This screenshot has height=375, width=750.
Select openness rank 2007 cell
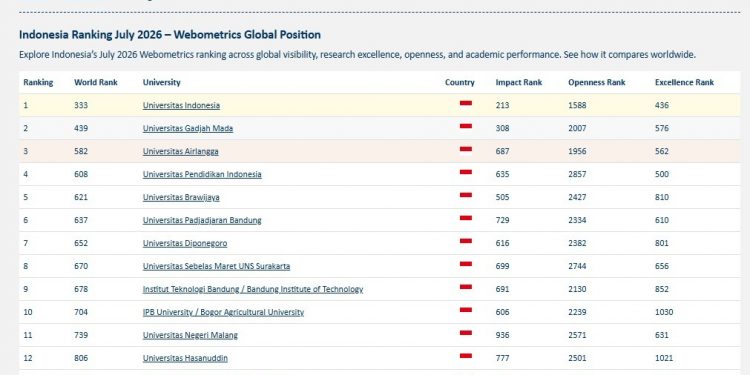coord(577,128)
